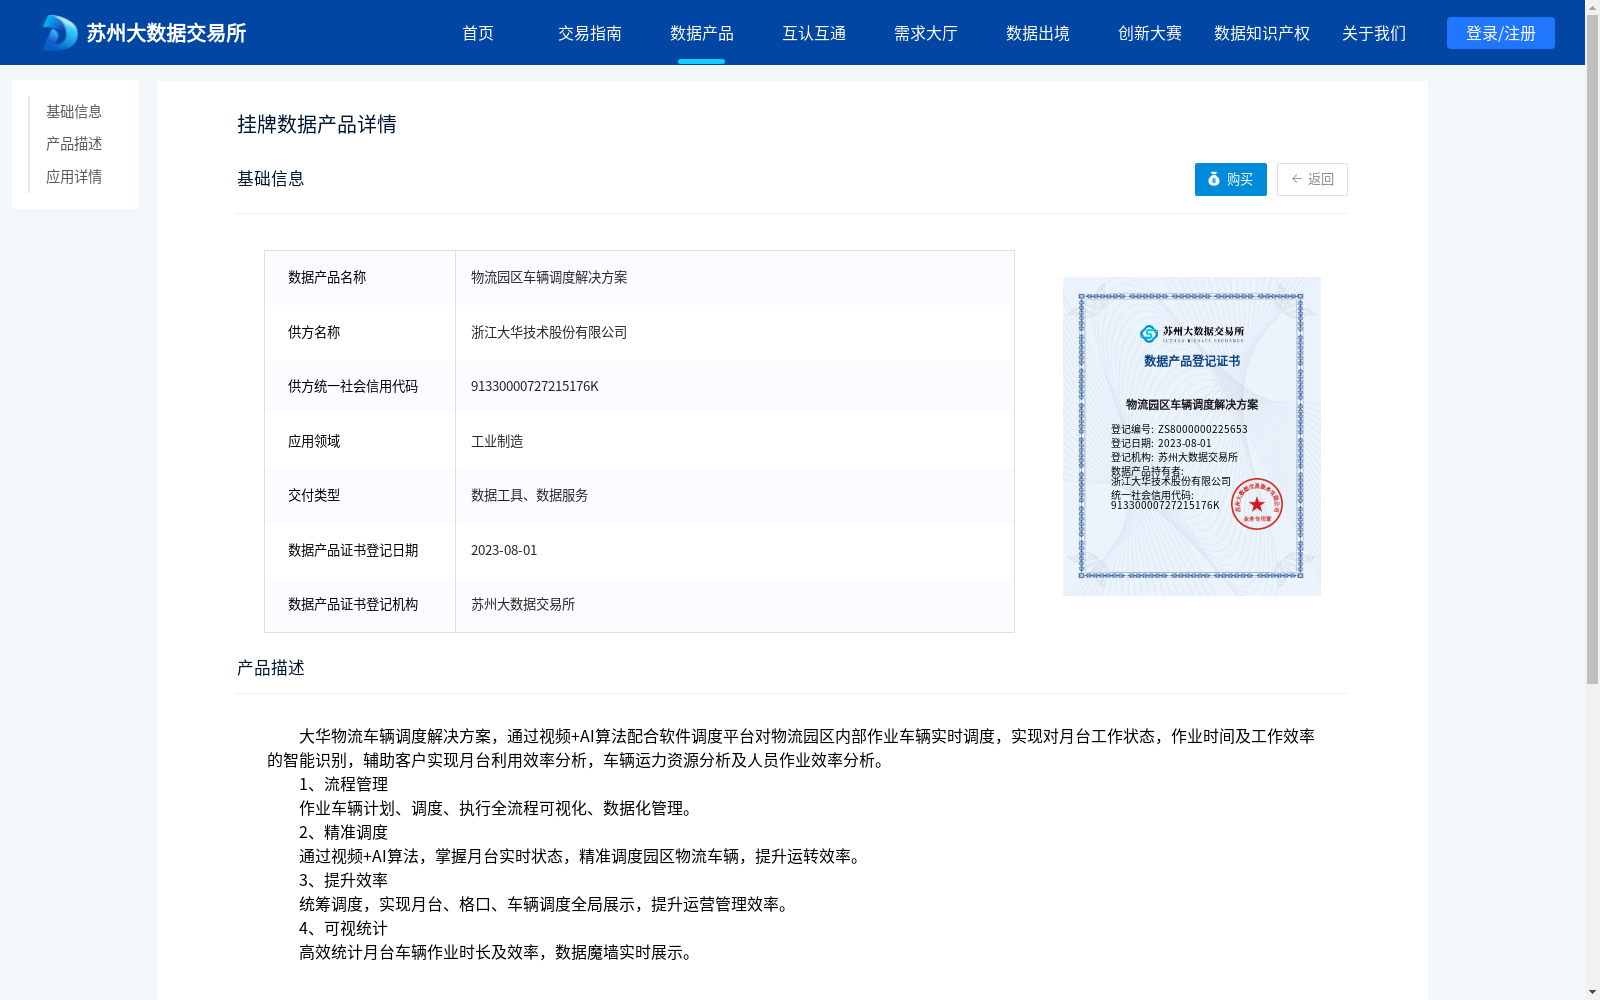Select the 苏州大数据交易所 registrar value in table

pos(523,604)
